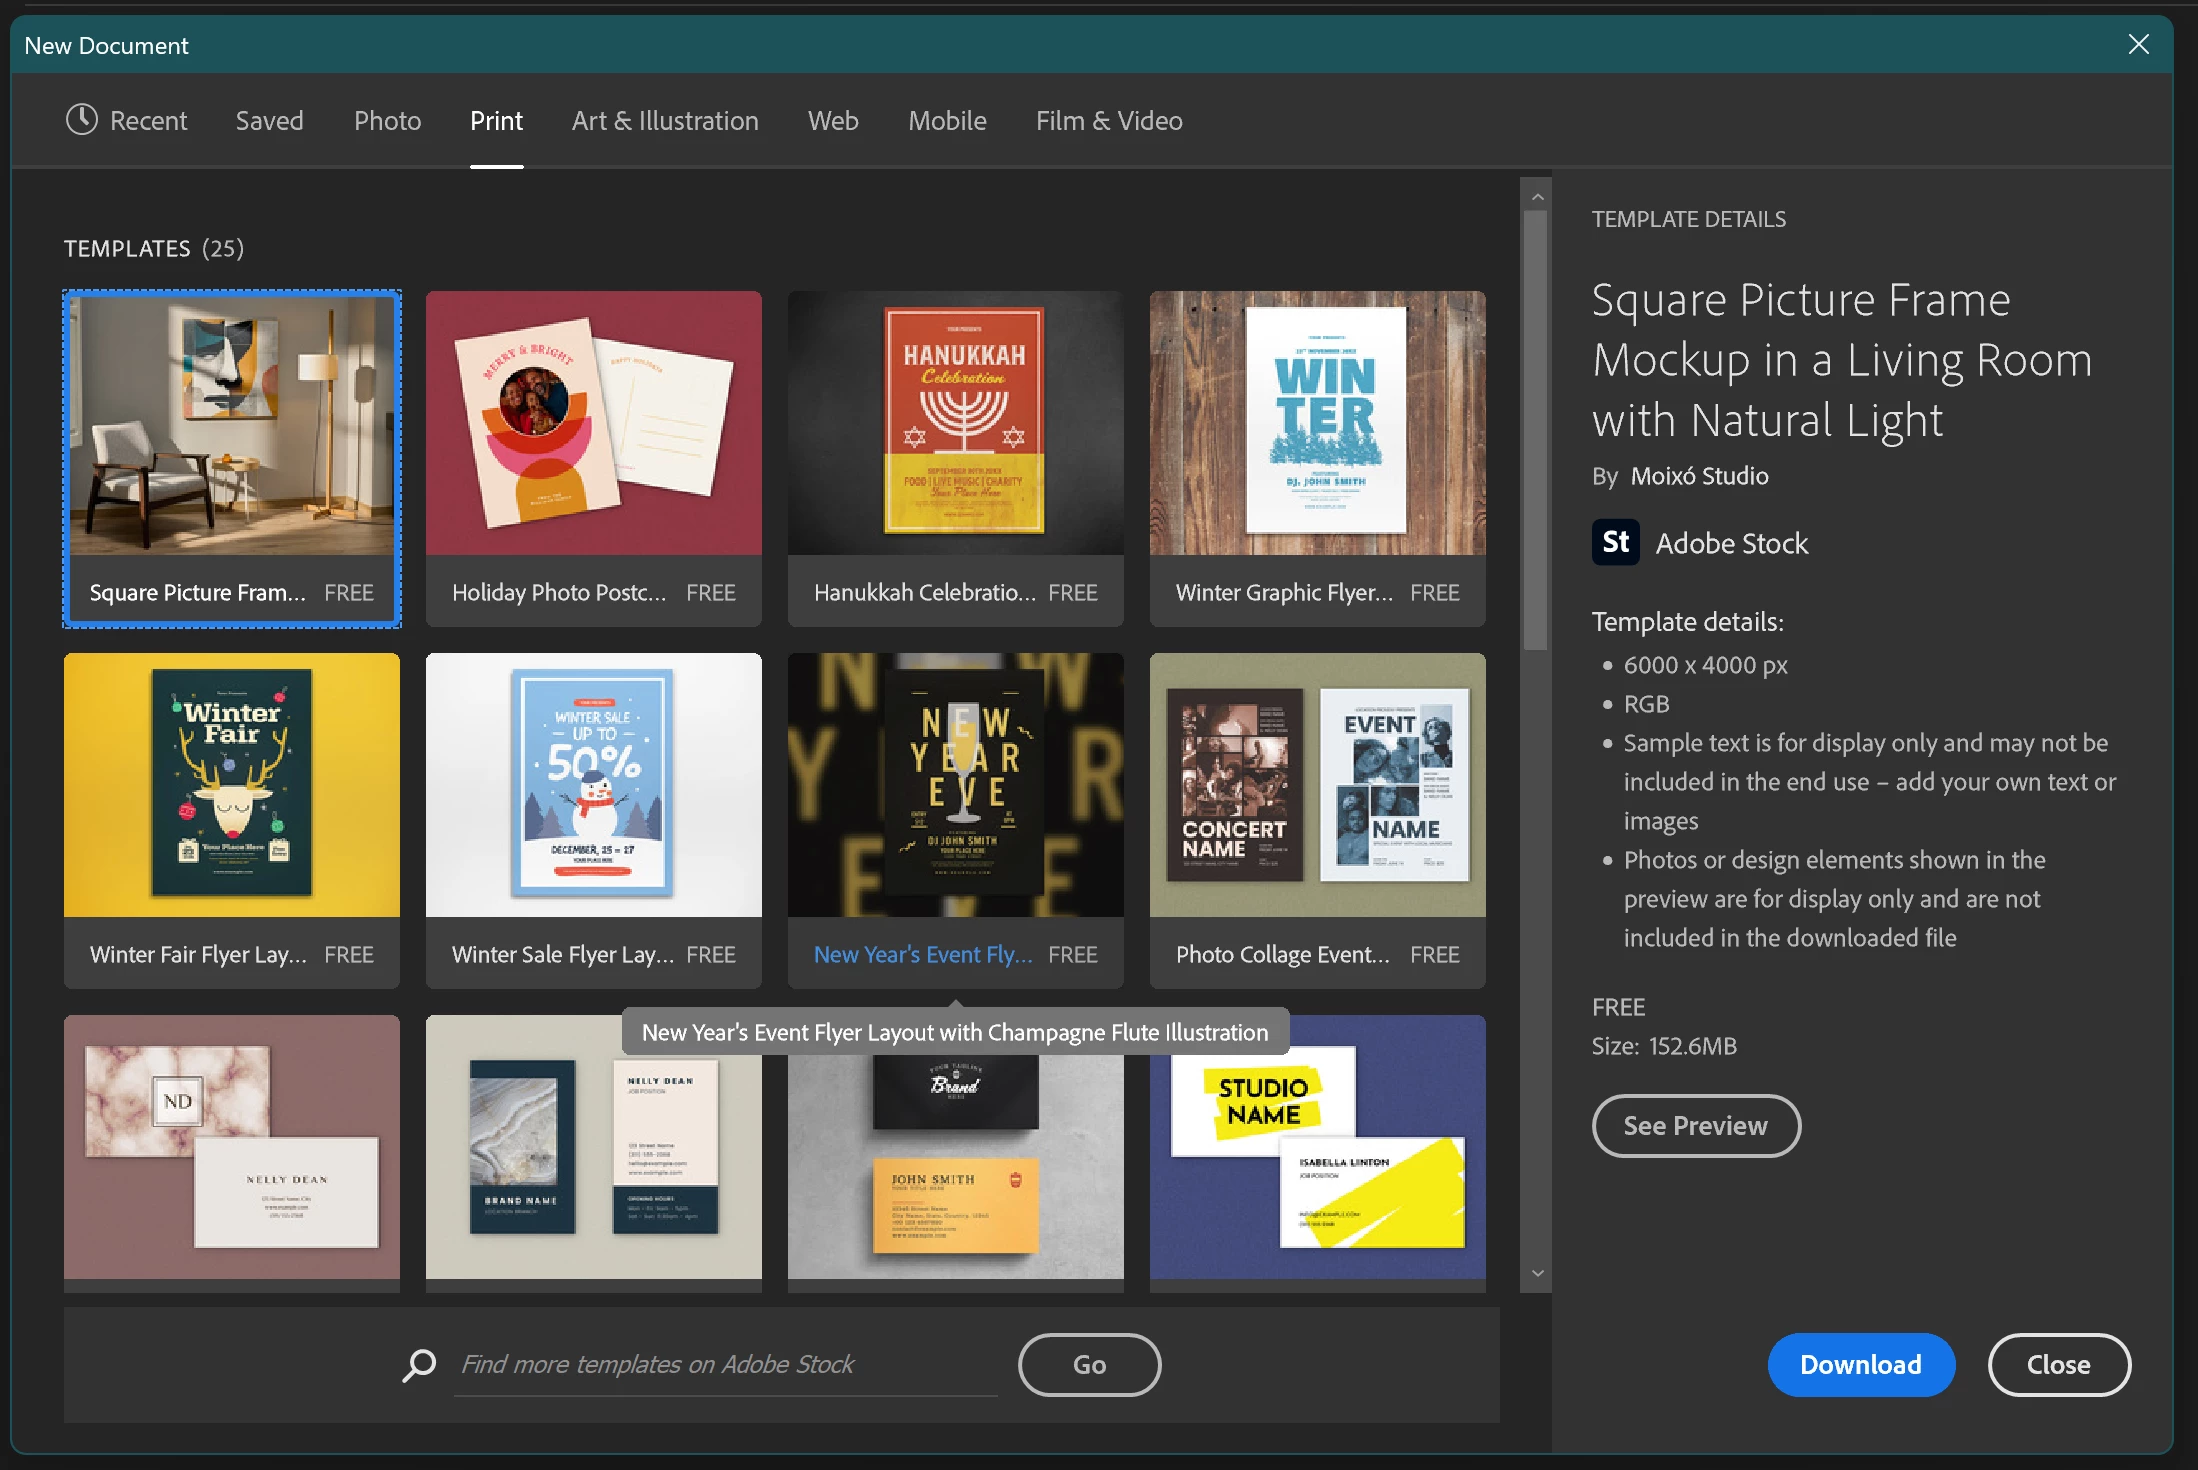Pick the Photo Collage Event template

point(1317,786)
